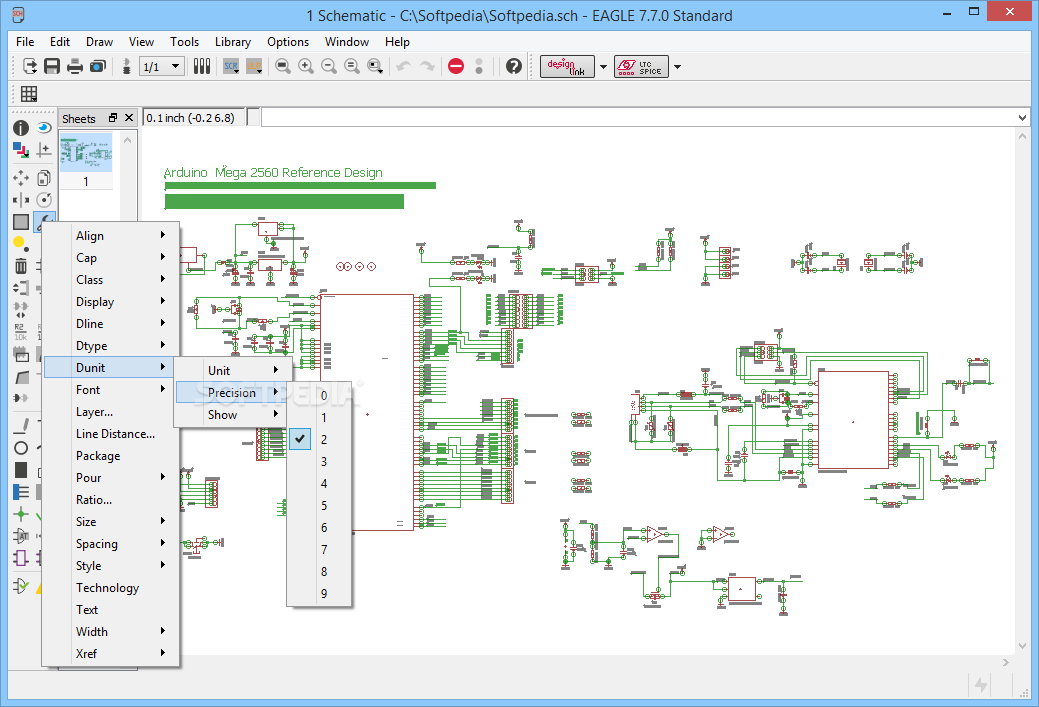Expand the Width submenu
This screenshot has width=1039, height=707.
click(111, 631)
